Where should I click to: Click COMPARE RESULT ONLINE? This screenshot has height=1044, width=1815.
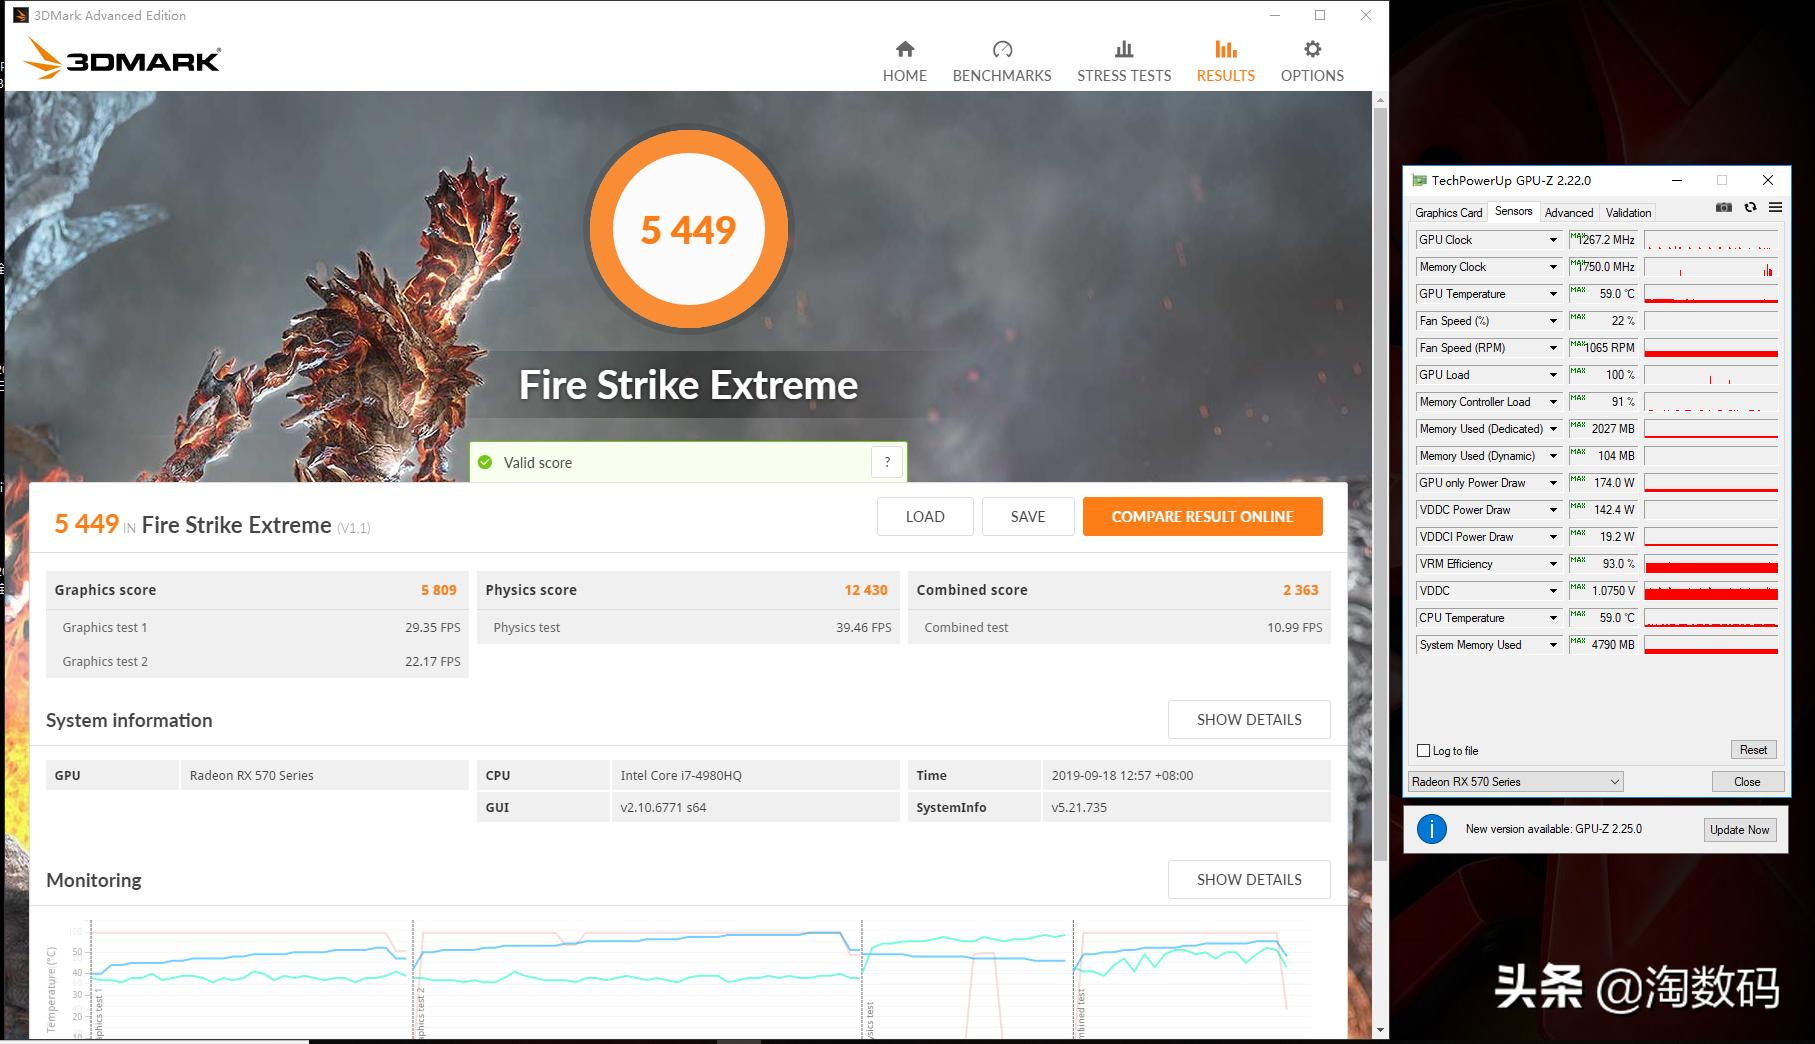tap(1202, 516)
